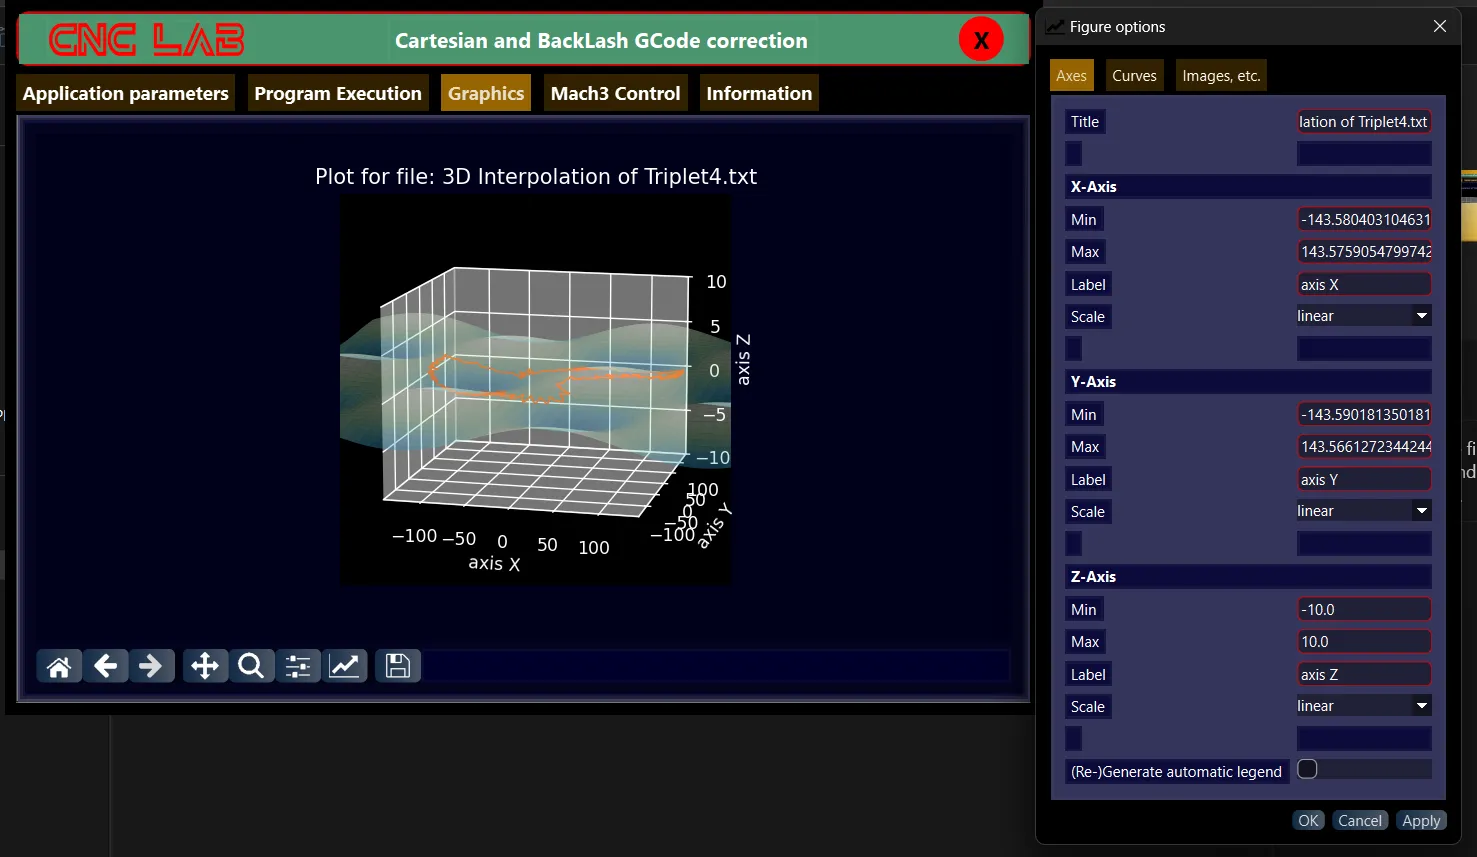Viewport: 1477px width, 857px height.
Task: Select the Pan move tool icon
Action: (x=204, y=666)
